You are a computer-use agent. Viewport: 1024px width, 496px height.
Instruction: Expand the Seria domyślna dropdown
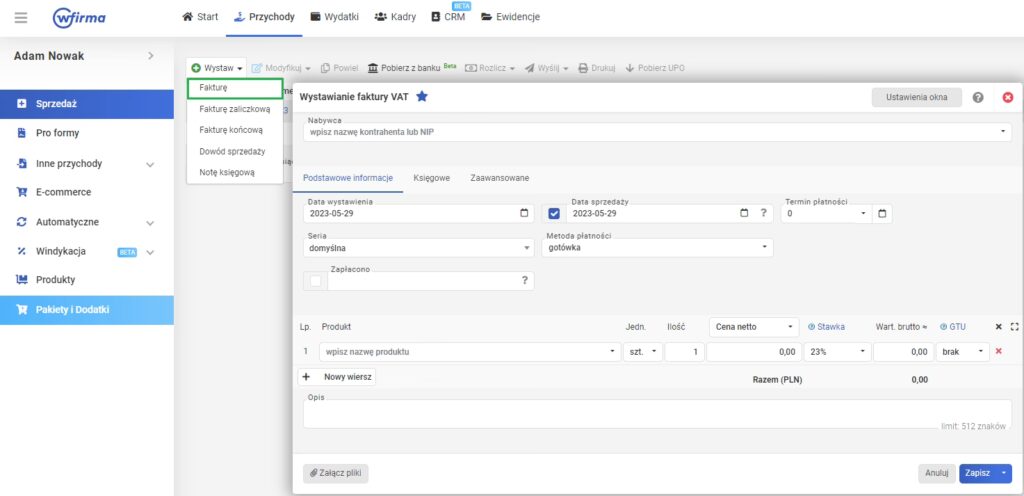(420, 247)
